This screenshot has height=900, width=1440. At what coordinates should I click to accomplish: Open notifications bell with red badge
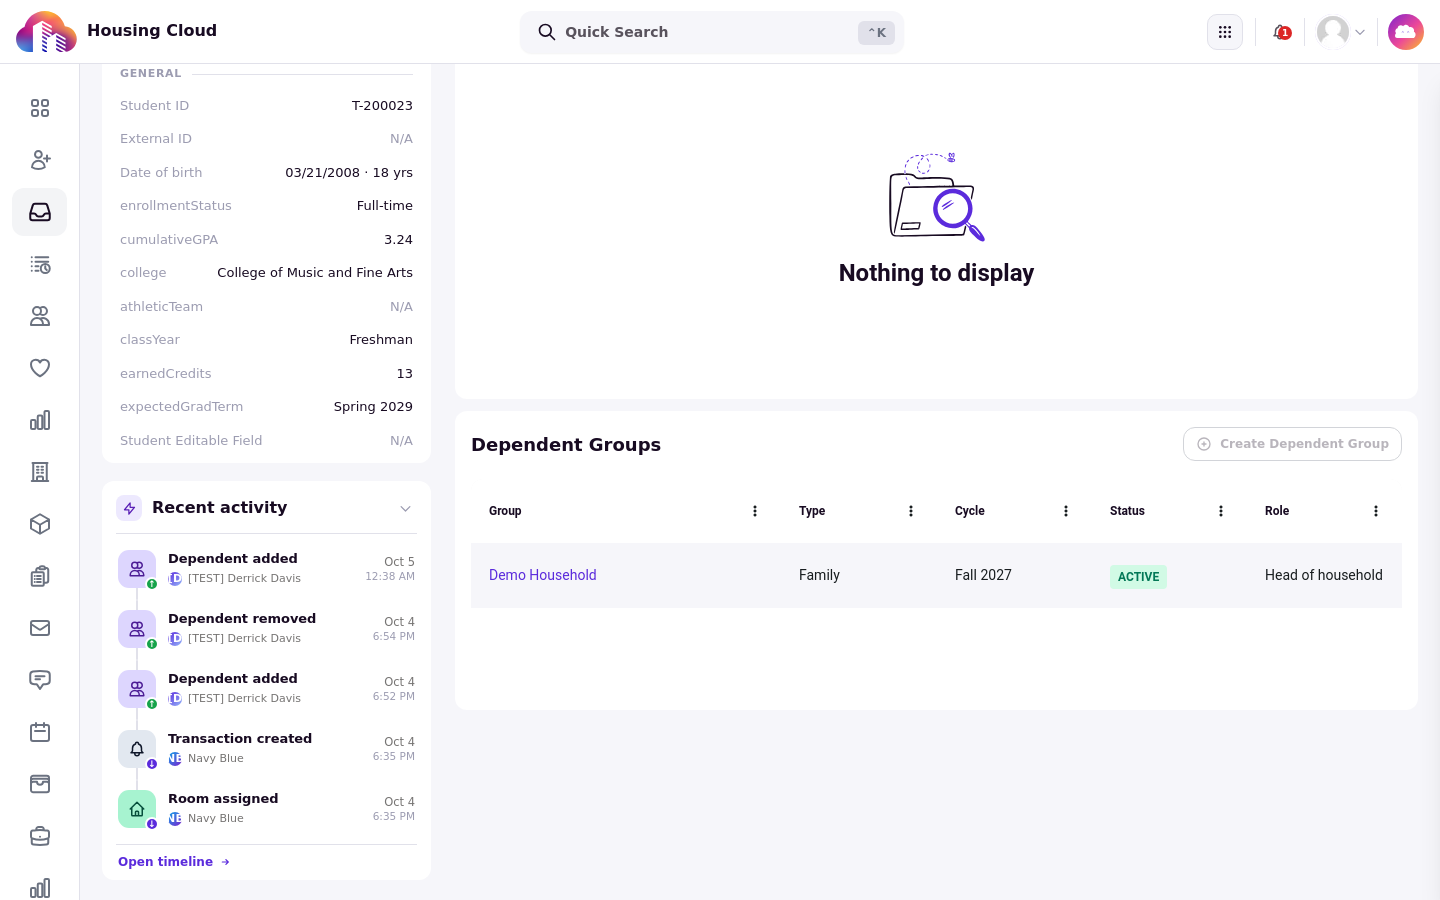point(1281,32)
